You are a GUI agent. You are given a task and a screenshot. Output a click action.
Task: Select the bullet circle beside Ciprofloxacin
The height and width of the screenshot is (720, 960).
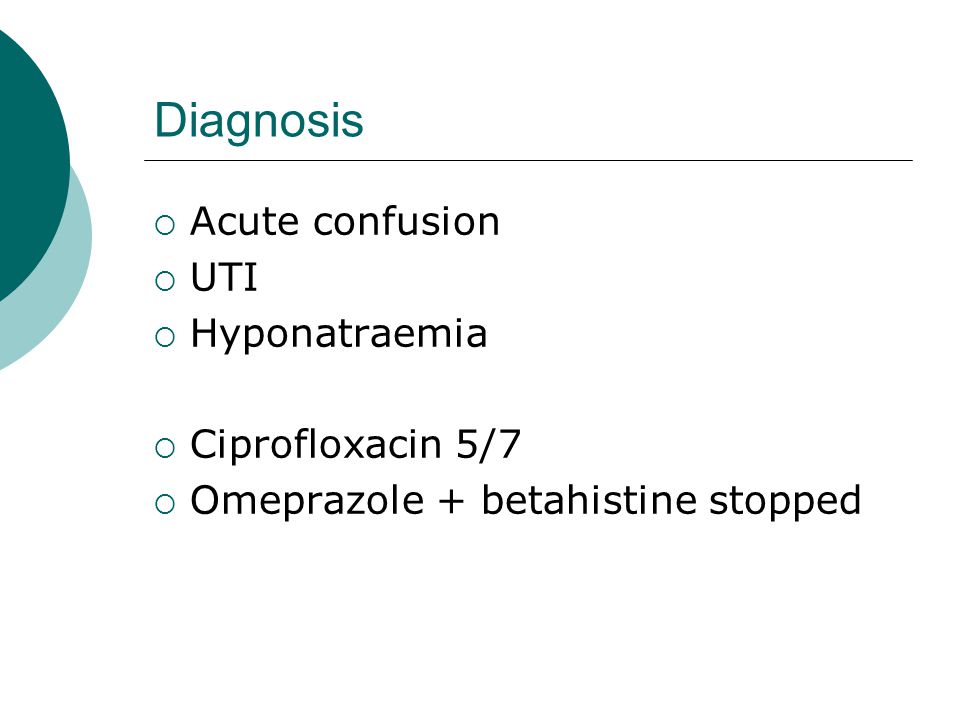click(165, 448)
